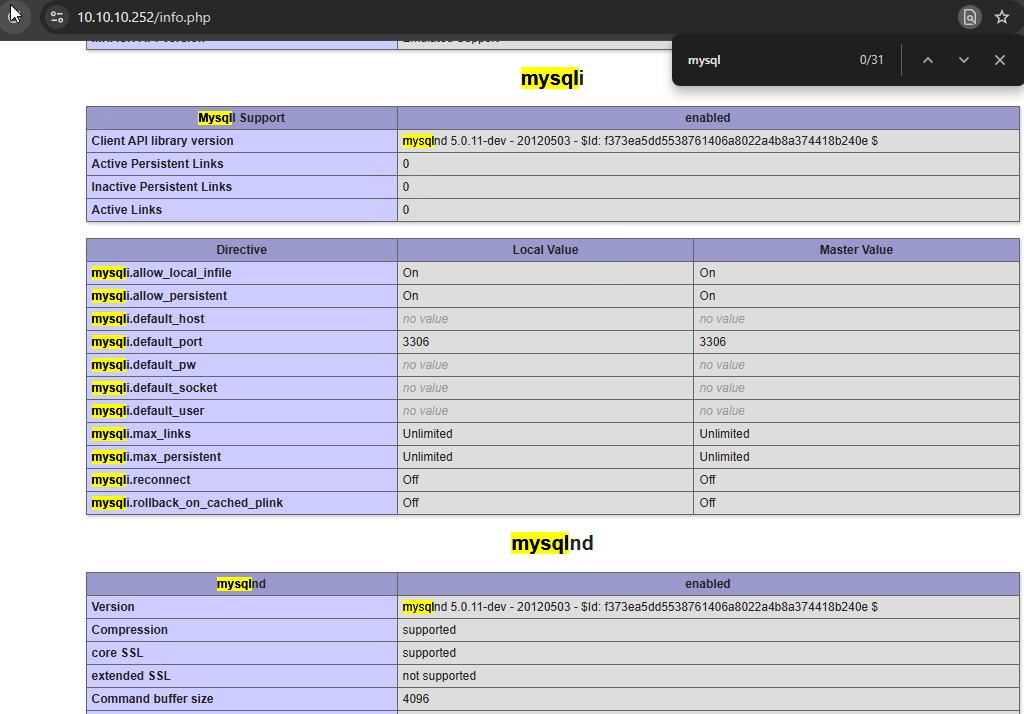Click the extended SSL not supported value
The image size is (1024, 714).
point(439,676)
